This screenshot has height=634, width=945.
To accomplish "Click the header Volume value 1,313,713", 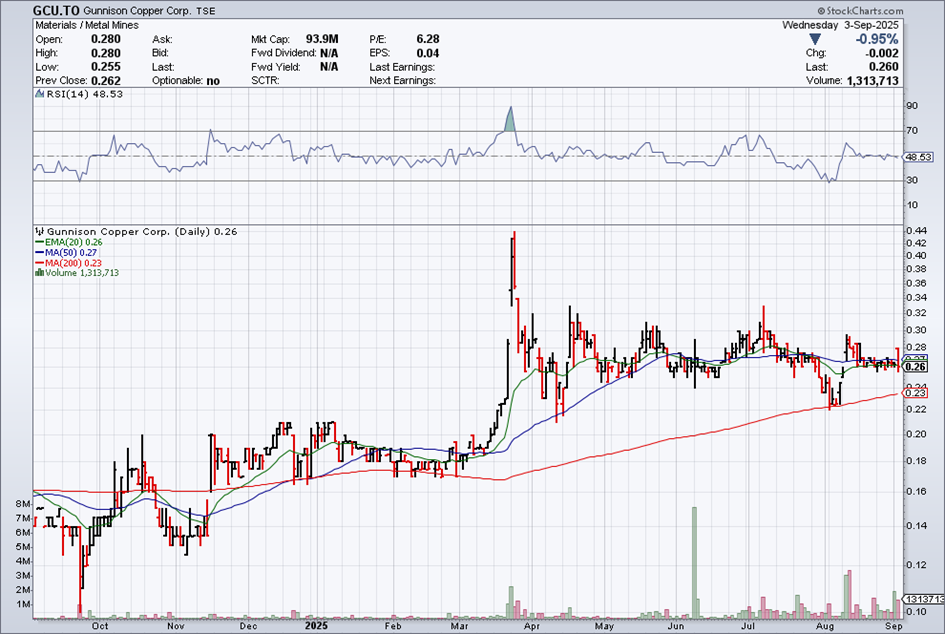I will 873,81.
